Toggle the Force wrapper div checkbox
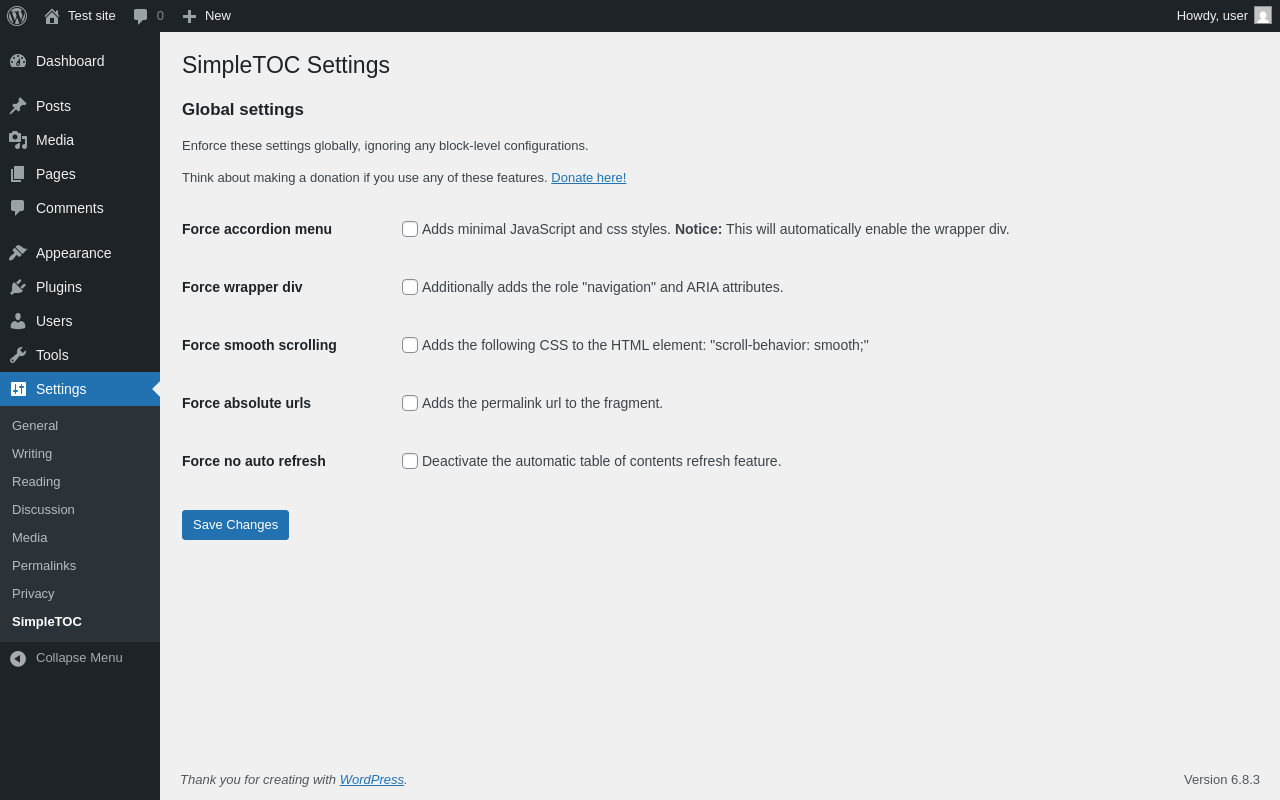The height and width of the screenshot is (800, 1280). pos(410,287)
